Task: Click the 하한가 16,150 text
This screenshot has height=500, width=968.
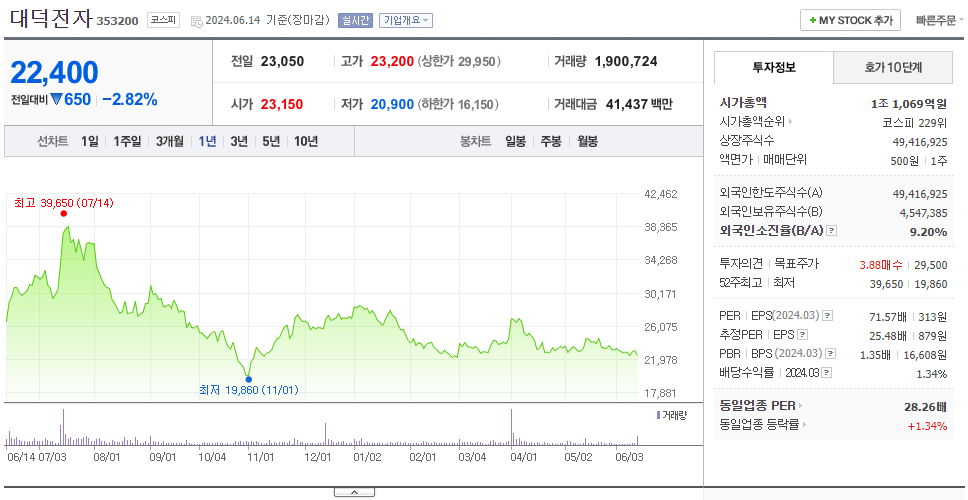Action: tap(457, 104)
